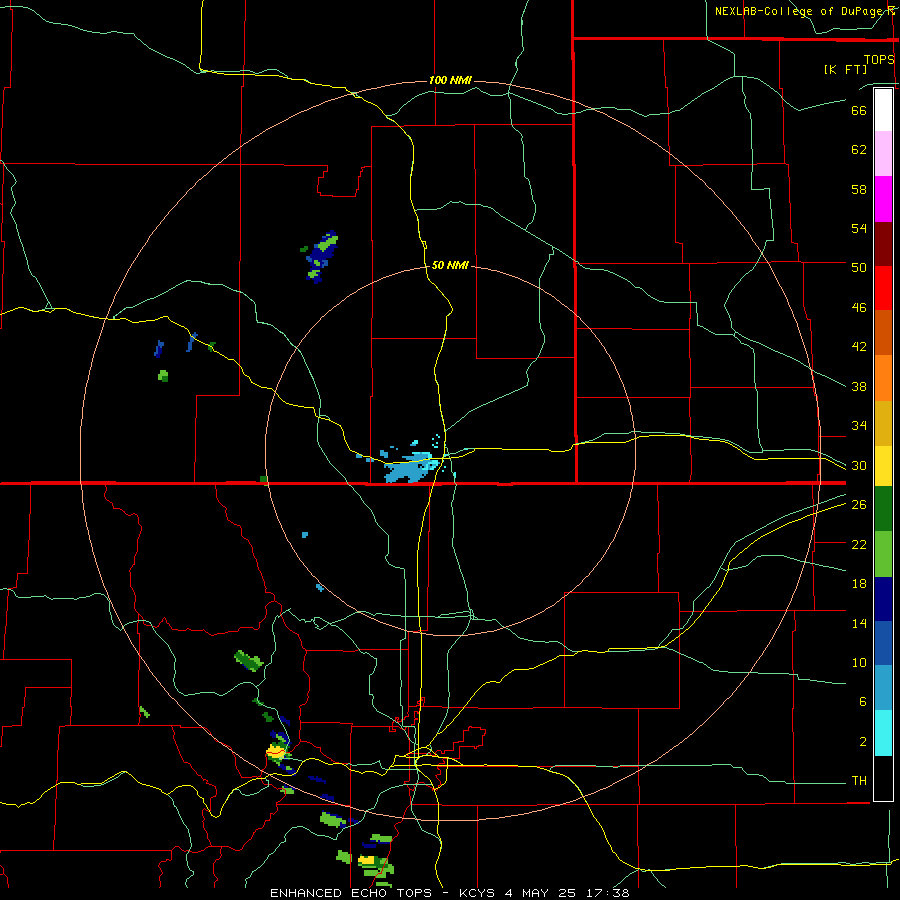Click the legend value "66"
900x900 pixels.
859,110
